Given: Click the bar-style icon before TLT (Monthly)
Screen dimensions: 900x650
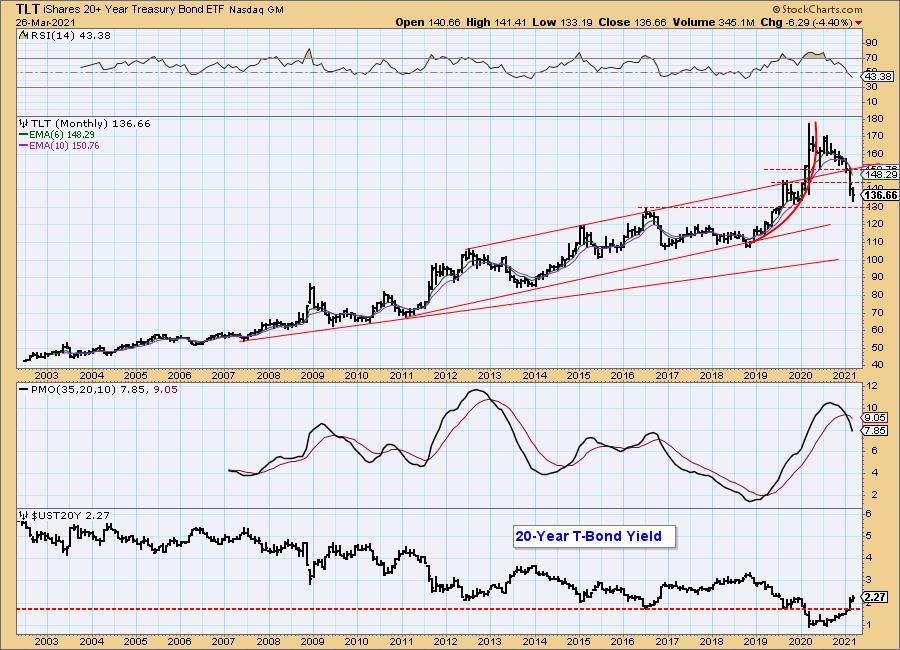Looking at the screenshot, I should [x=24, y=123].
